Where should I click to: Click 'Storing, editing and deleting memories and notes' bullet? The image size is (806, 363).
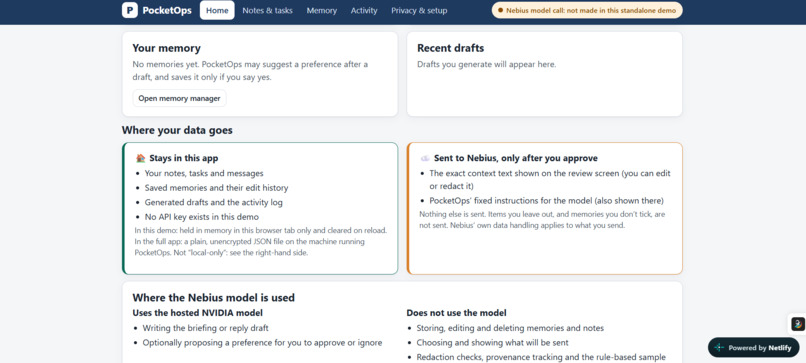point(510,328)
